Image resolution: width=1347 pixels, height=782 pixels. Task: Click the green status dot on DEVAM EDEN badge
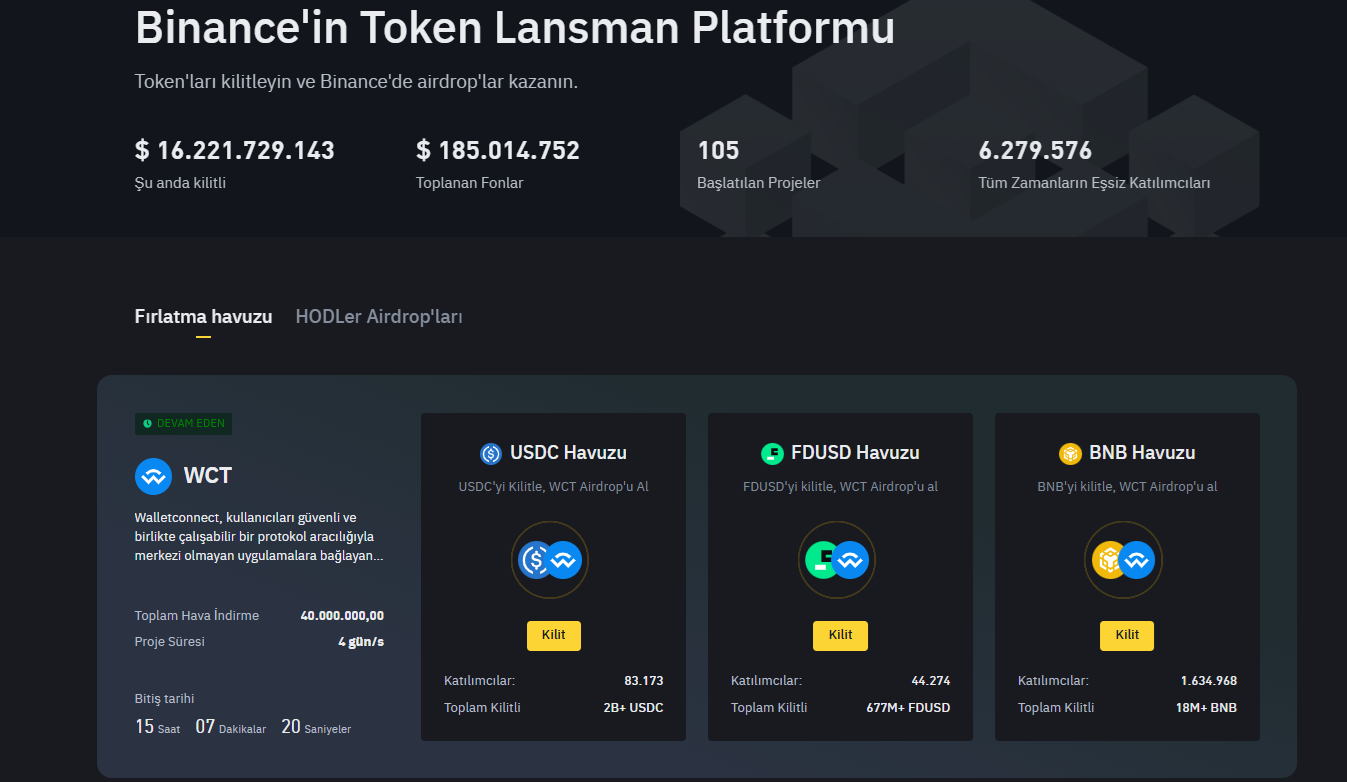point(147,424)
